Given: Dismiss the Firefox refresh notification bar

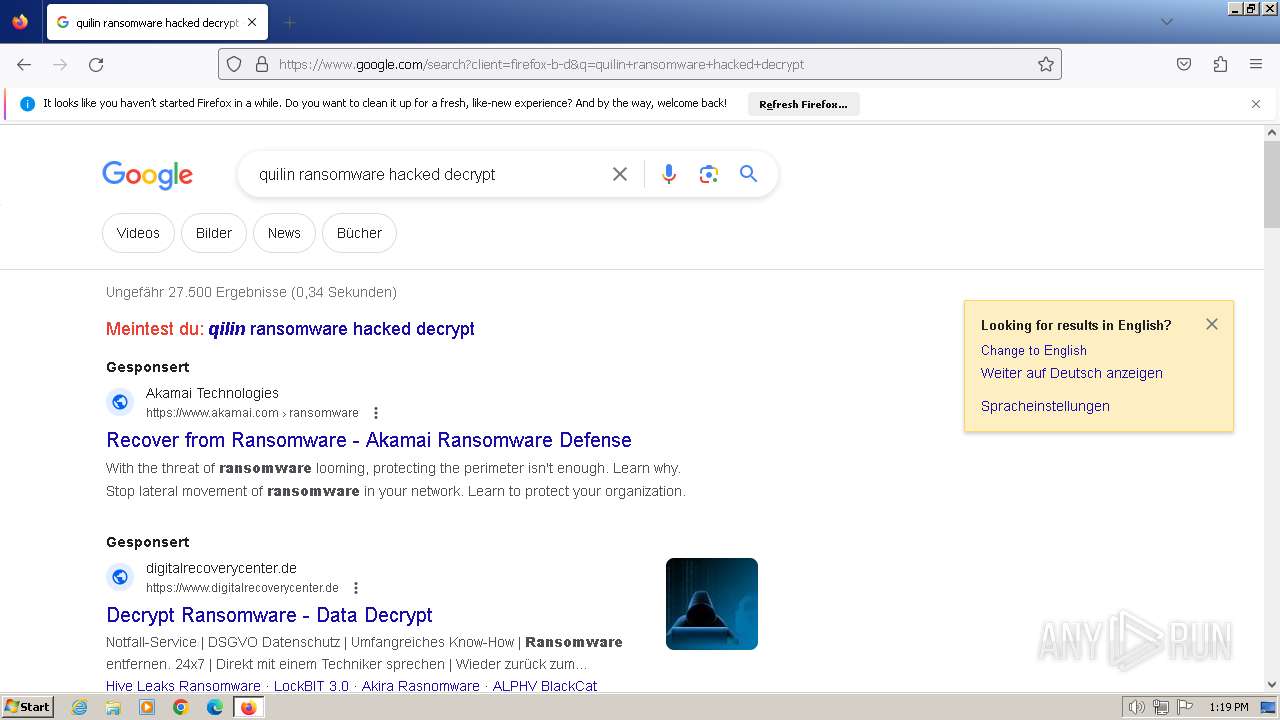Looking at the screenshot, I should [x=1256, y=104].
